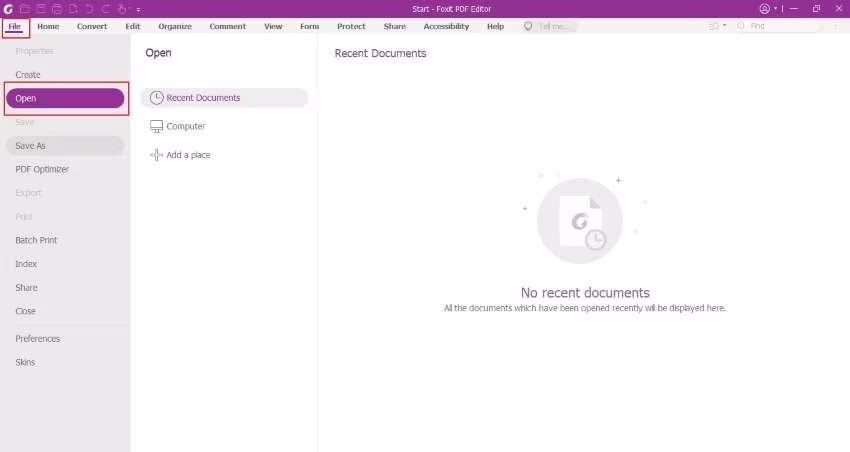850x452 pixels.
Task: Choose Batch Print in the sidebar
Action: (x=36, y=240)
